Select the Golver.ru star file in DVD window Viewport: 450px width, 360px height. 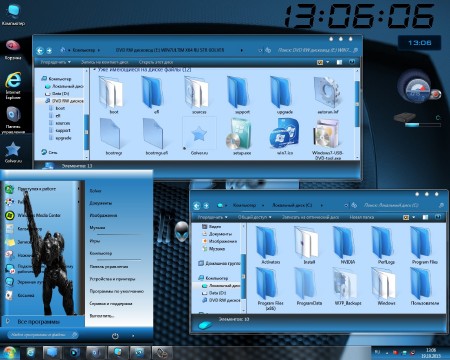pyautogui.click(x=199, y=136)
